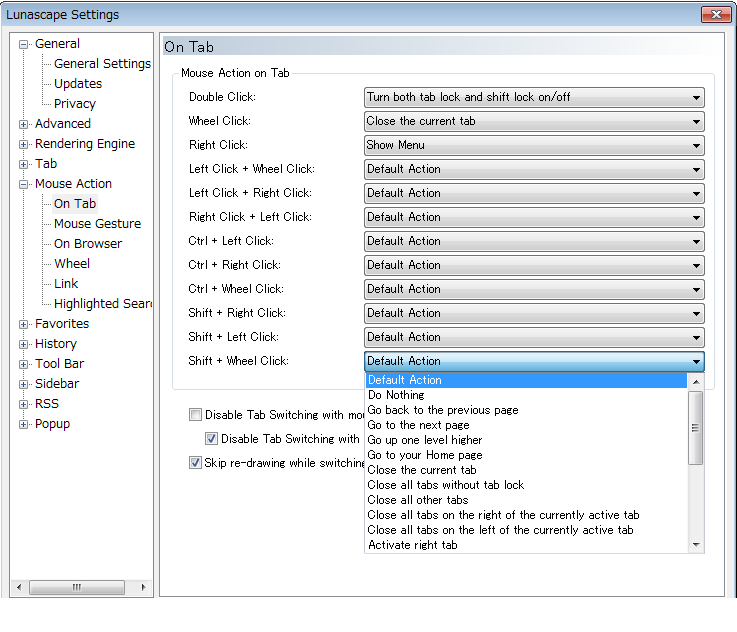Image resolution: width=737 pixels, height=632 pixels.
Task: Uncheck the indented Disable Tab Switching checkbox
Action: click(x=211, y=439)
